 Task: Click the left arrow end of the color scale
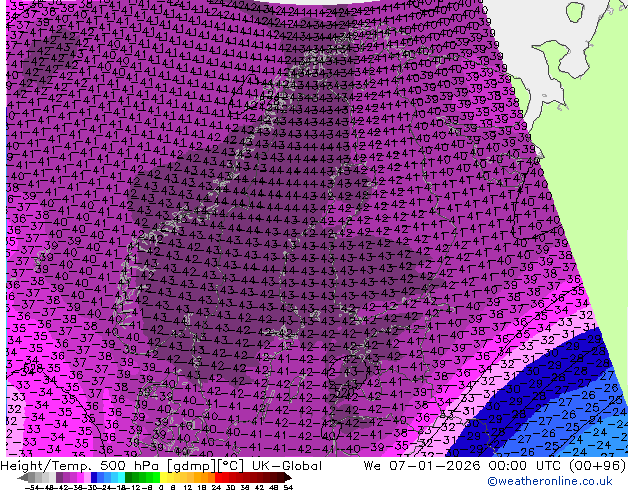point(23,477)
